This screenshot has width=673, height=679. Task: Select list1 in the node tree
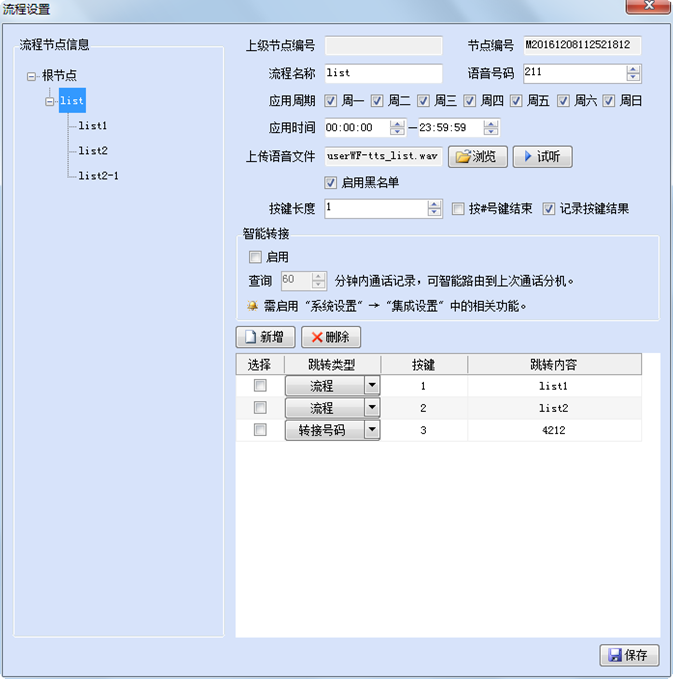point(92,126)
